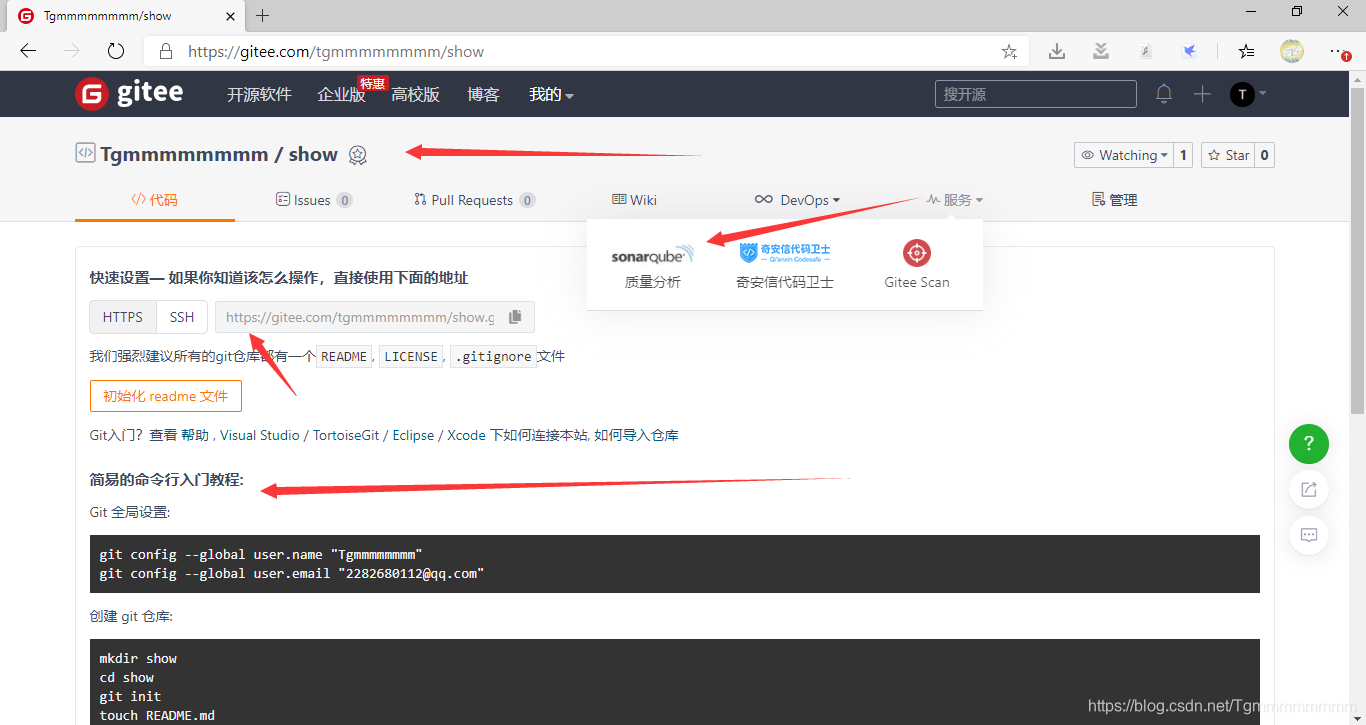
Task: Expand the Watching dropdown
Action: [x=1124, y=155]
